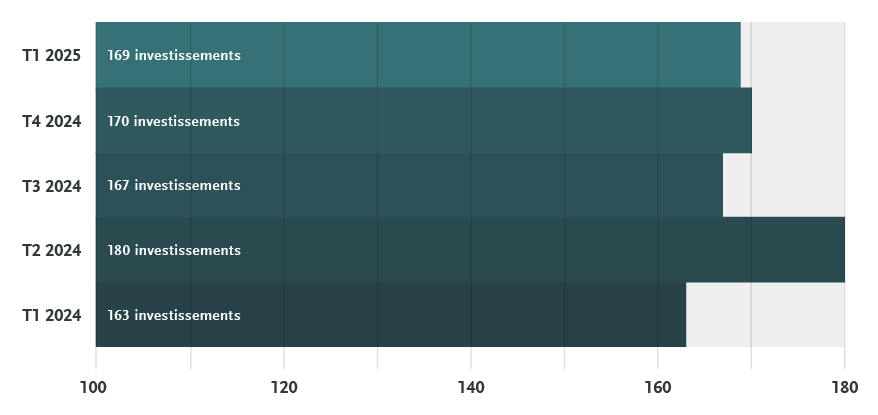The height and width of the screenshot is (415, 878).
Task: Select the T1 2024 axis label
Action: tap(52, 315)
